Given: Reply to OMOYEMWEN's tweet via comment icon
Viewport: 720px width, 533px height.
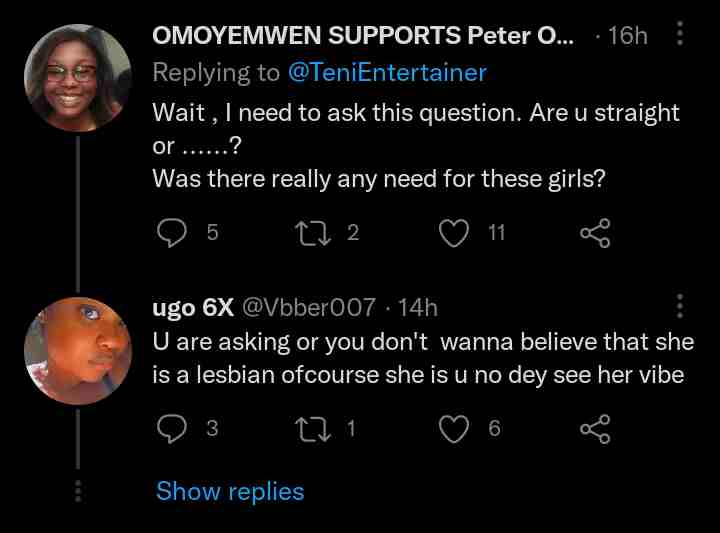Looking at the screenshot, I should pyautogui.click(x=174, y=232).
